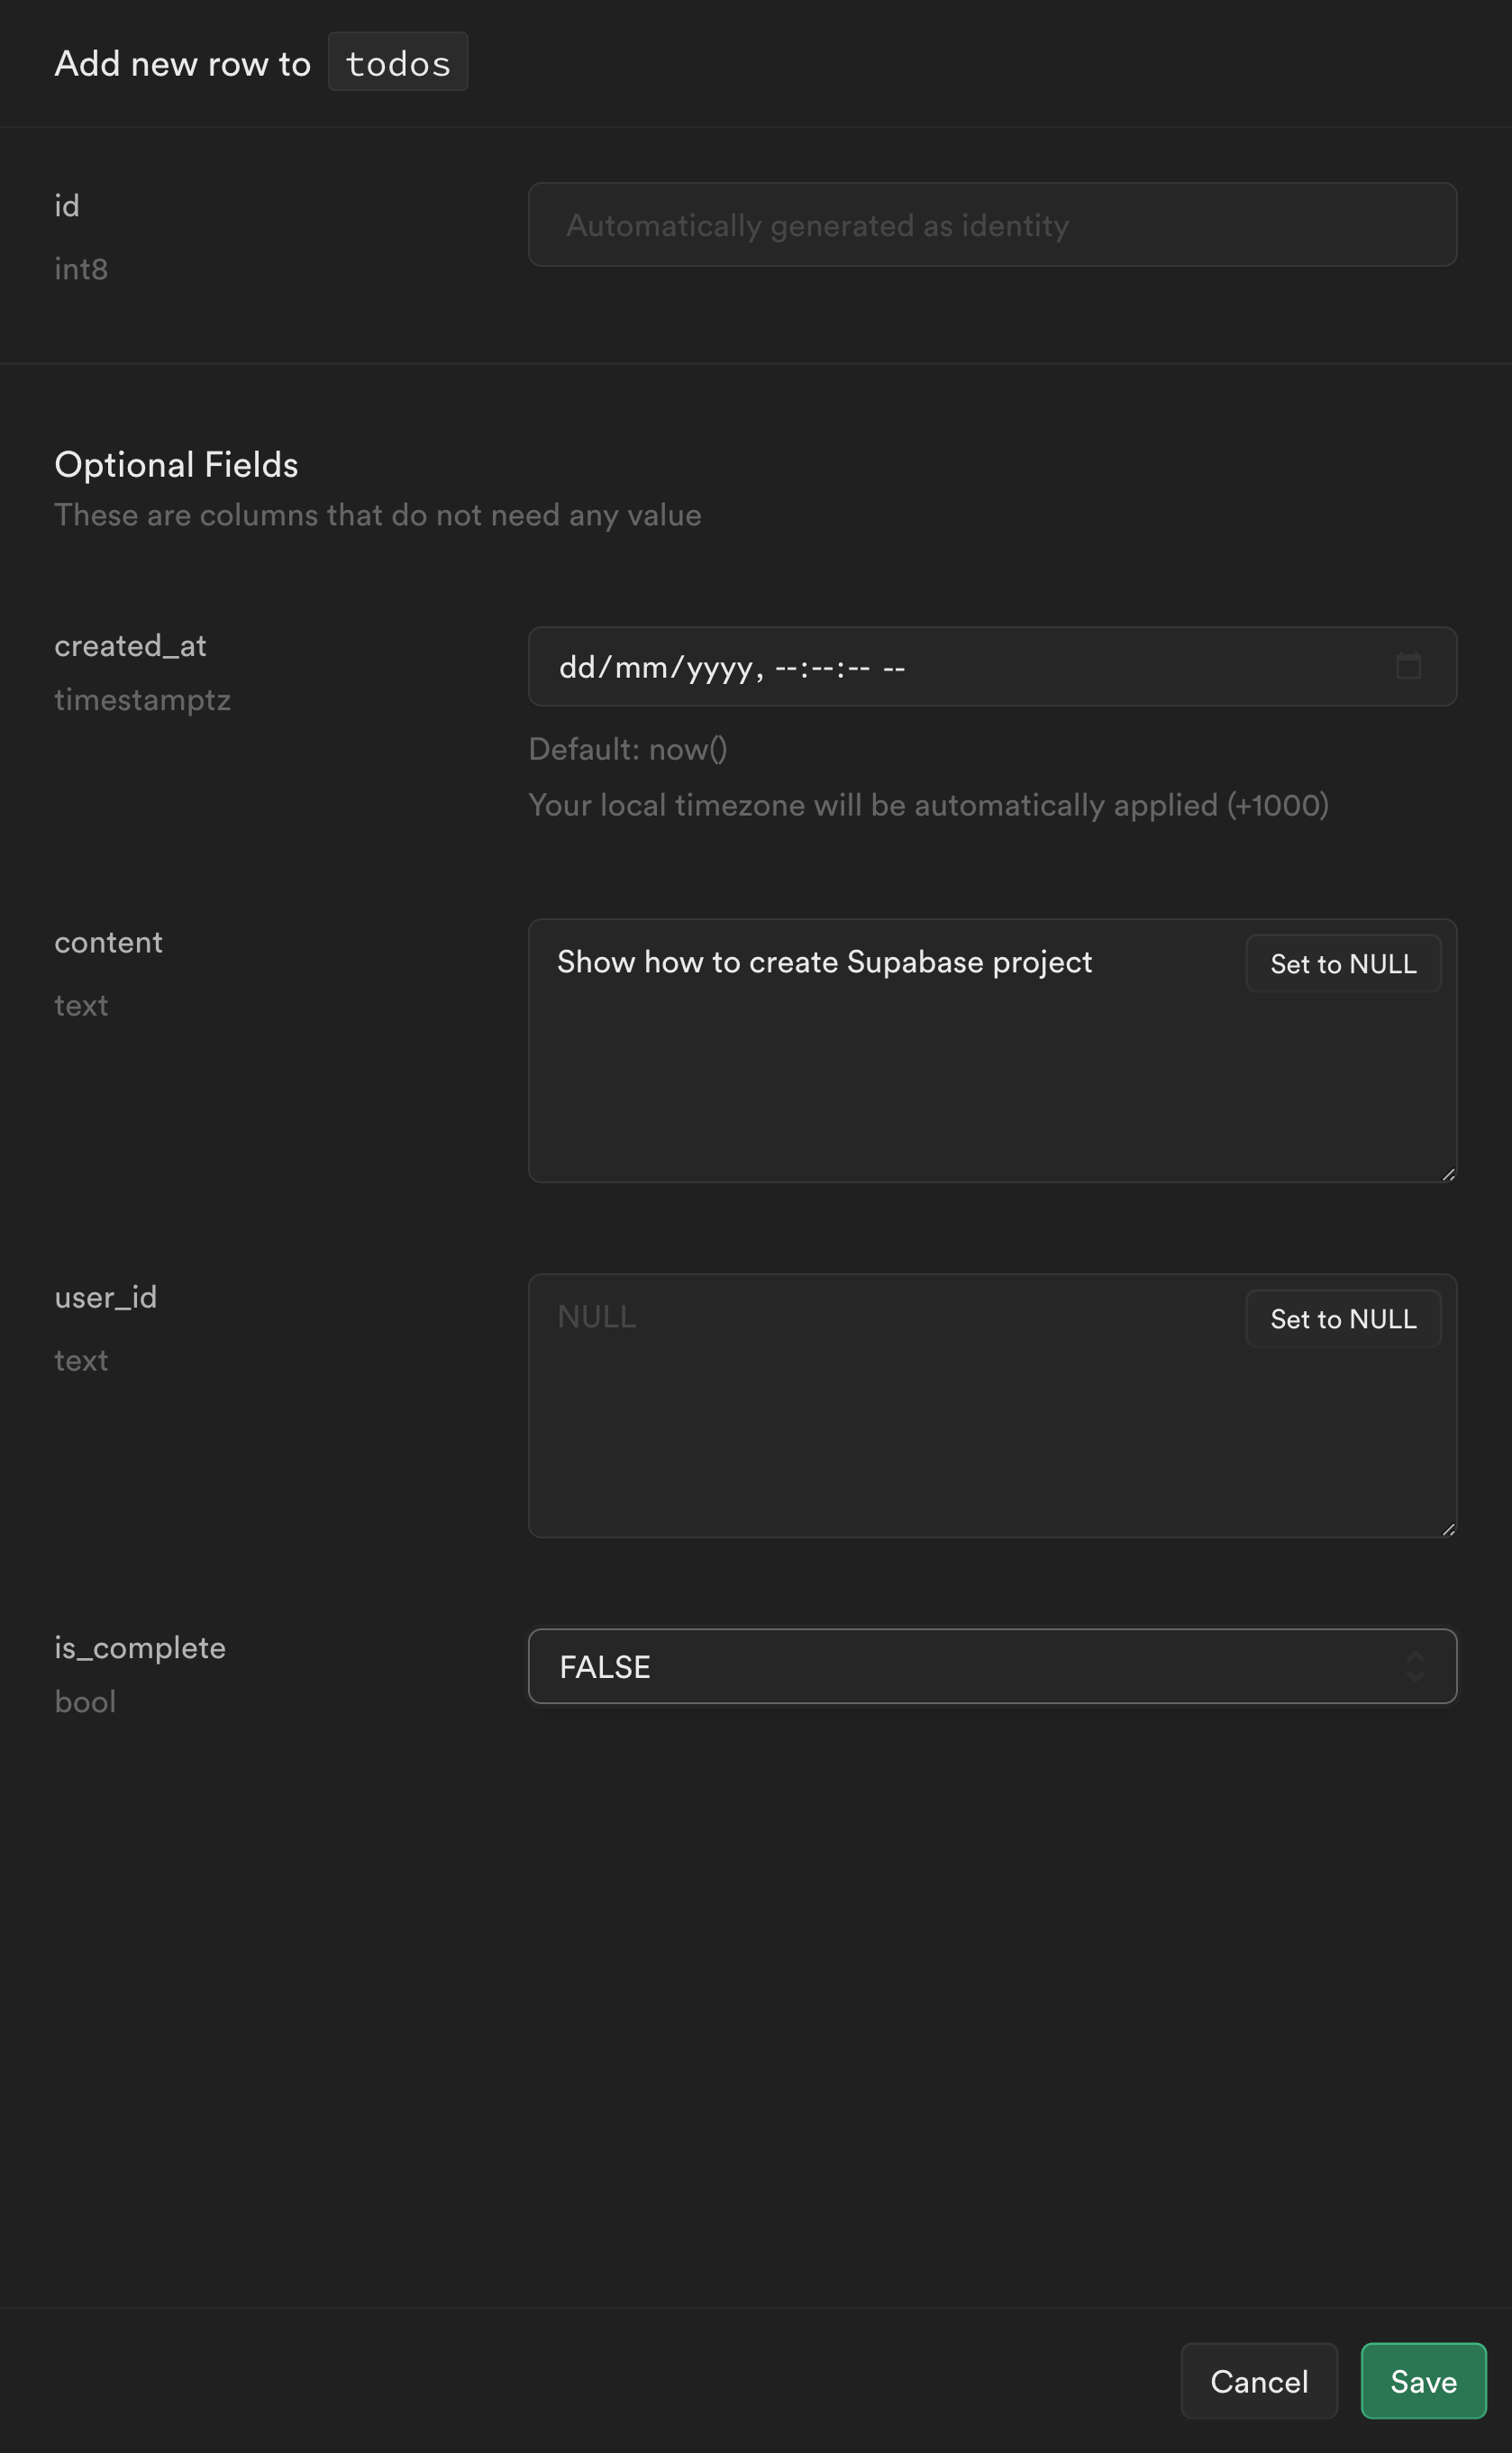Select the 'bool' type label
This screenshot has width=1512, height=2453.
click(85, 1702)
